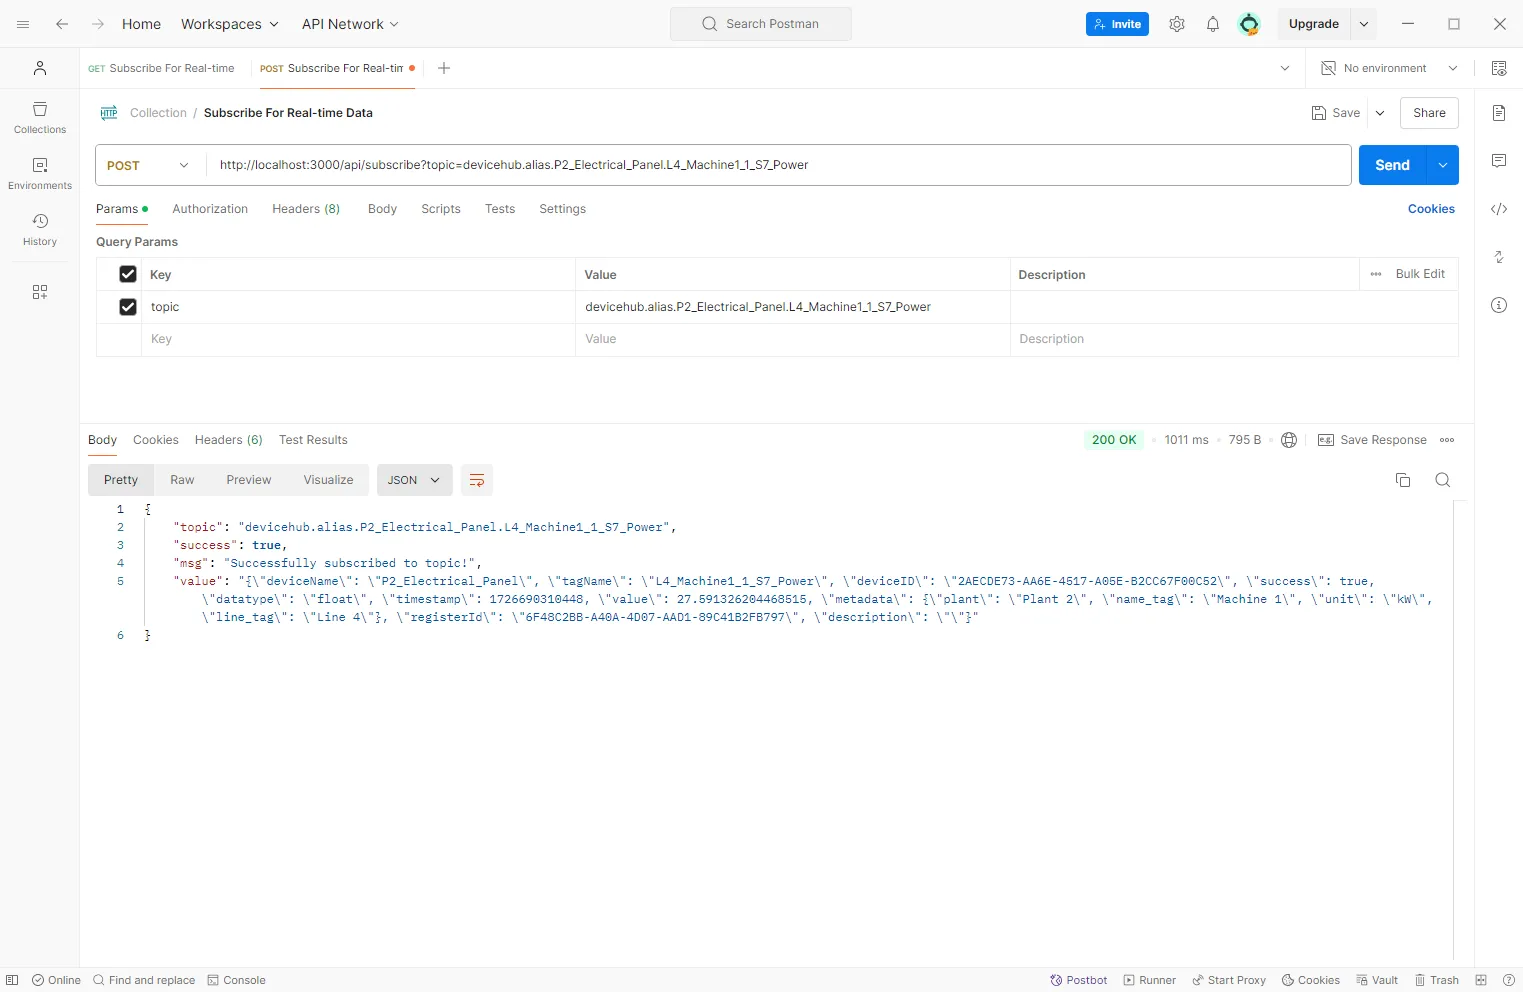This screenshot has height=992, width=1523.
Task: Expand the Send button options arrow
Action: click(x=1443, y=165)
